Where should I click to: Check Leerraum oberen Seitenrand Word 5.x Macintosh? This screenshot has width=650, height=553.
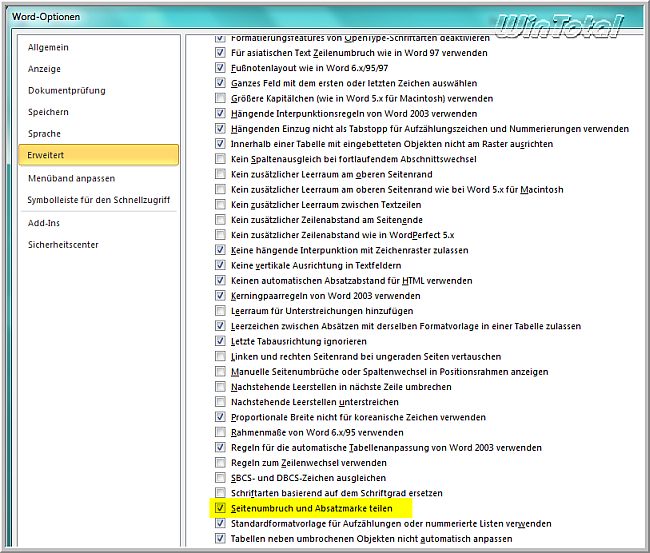pyautogui.click(x=220, y=189)
